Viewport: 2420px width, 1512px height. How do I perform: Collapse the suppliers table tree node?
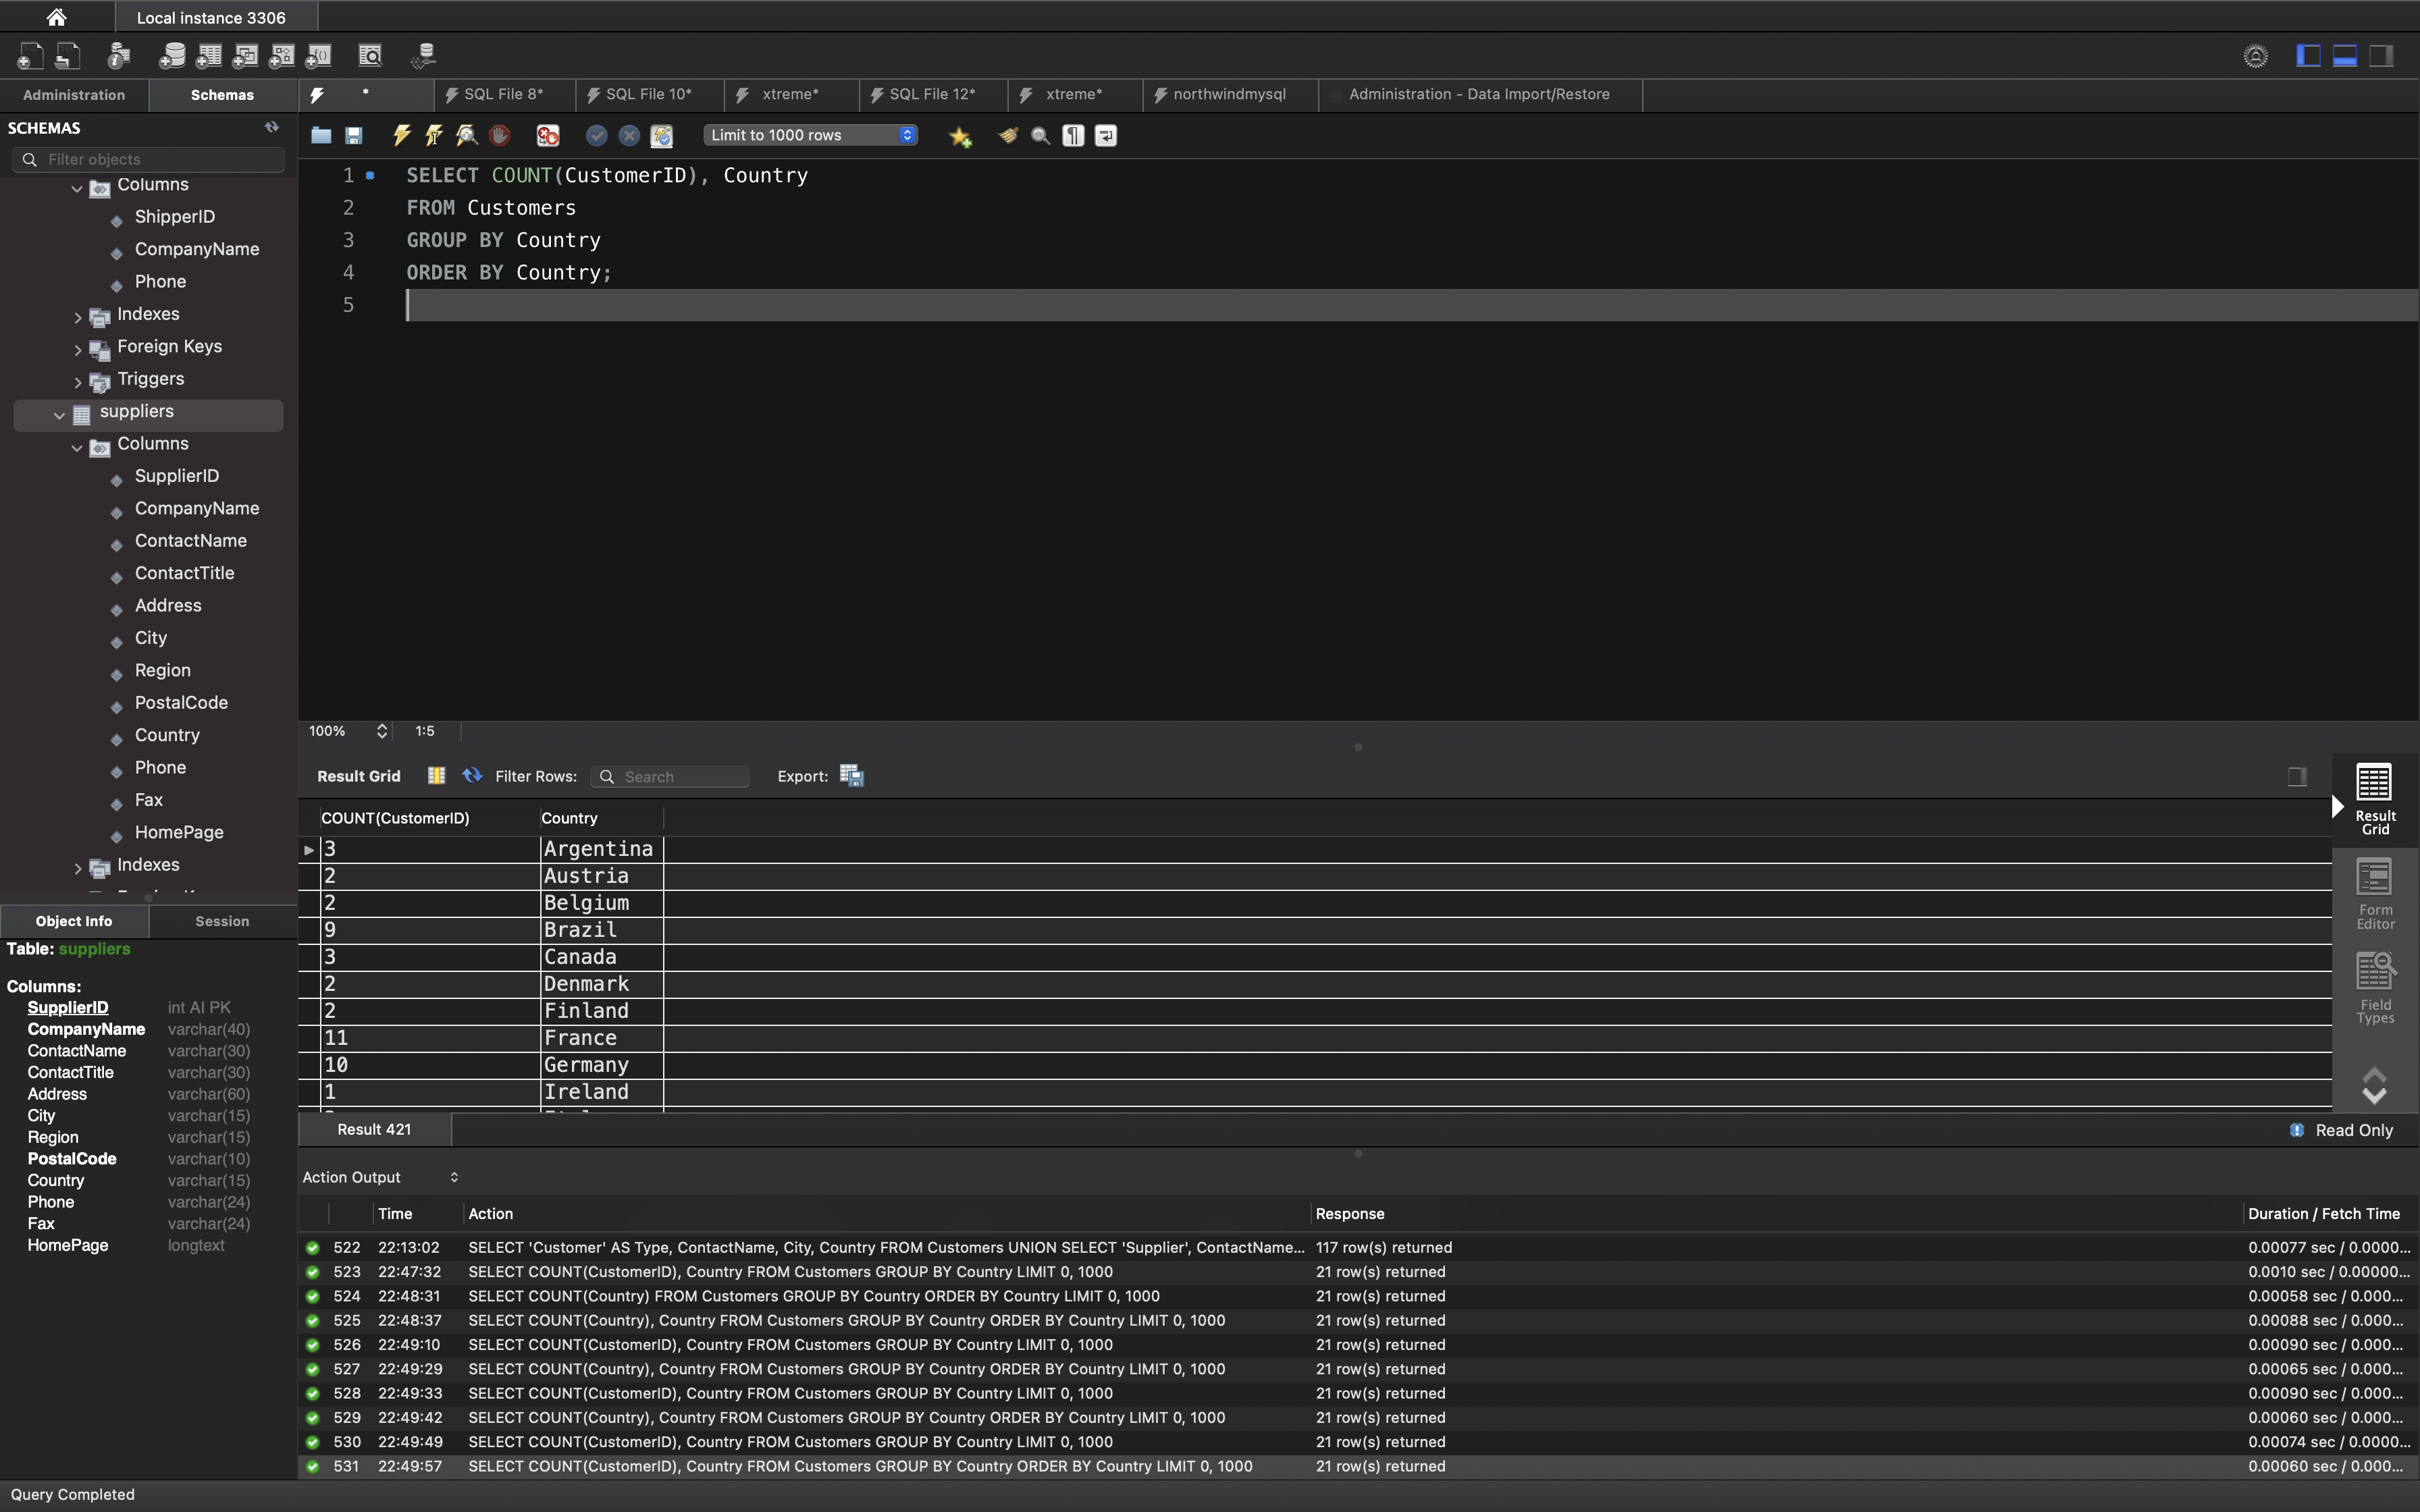tap(59, 414)
